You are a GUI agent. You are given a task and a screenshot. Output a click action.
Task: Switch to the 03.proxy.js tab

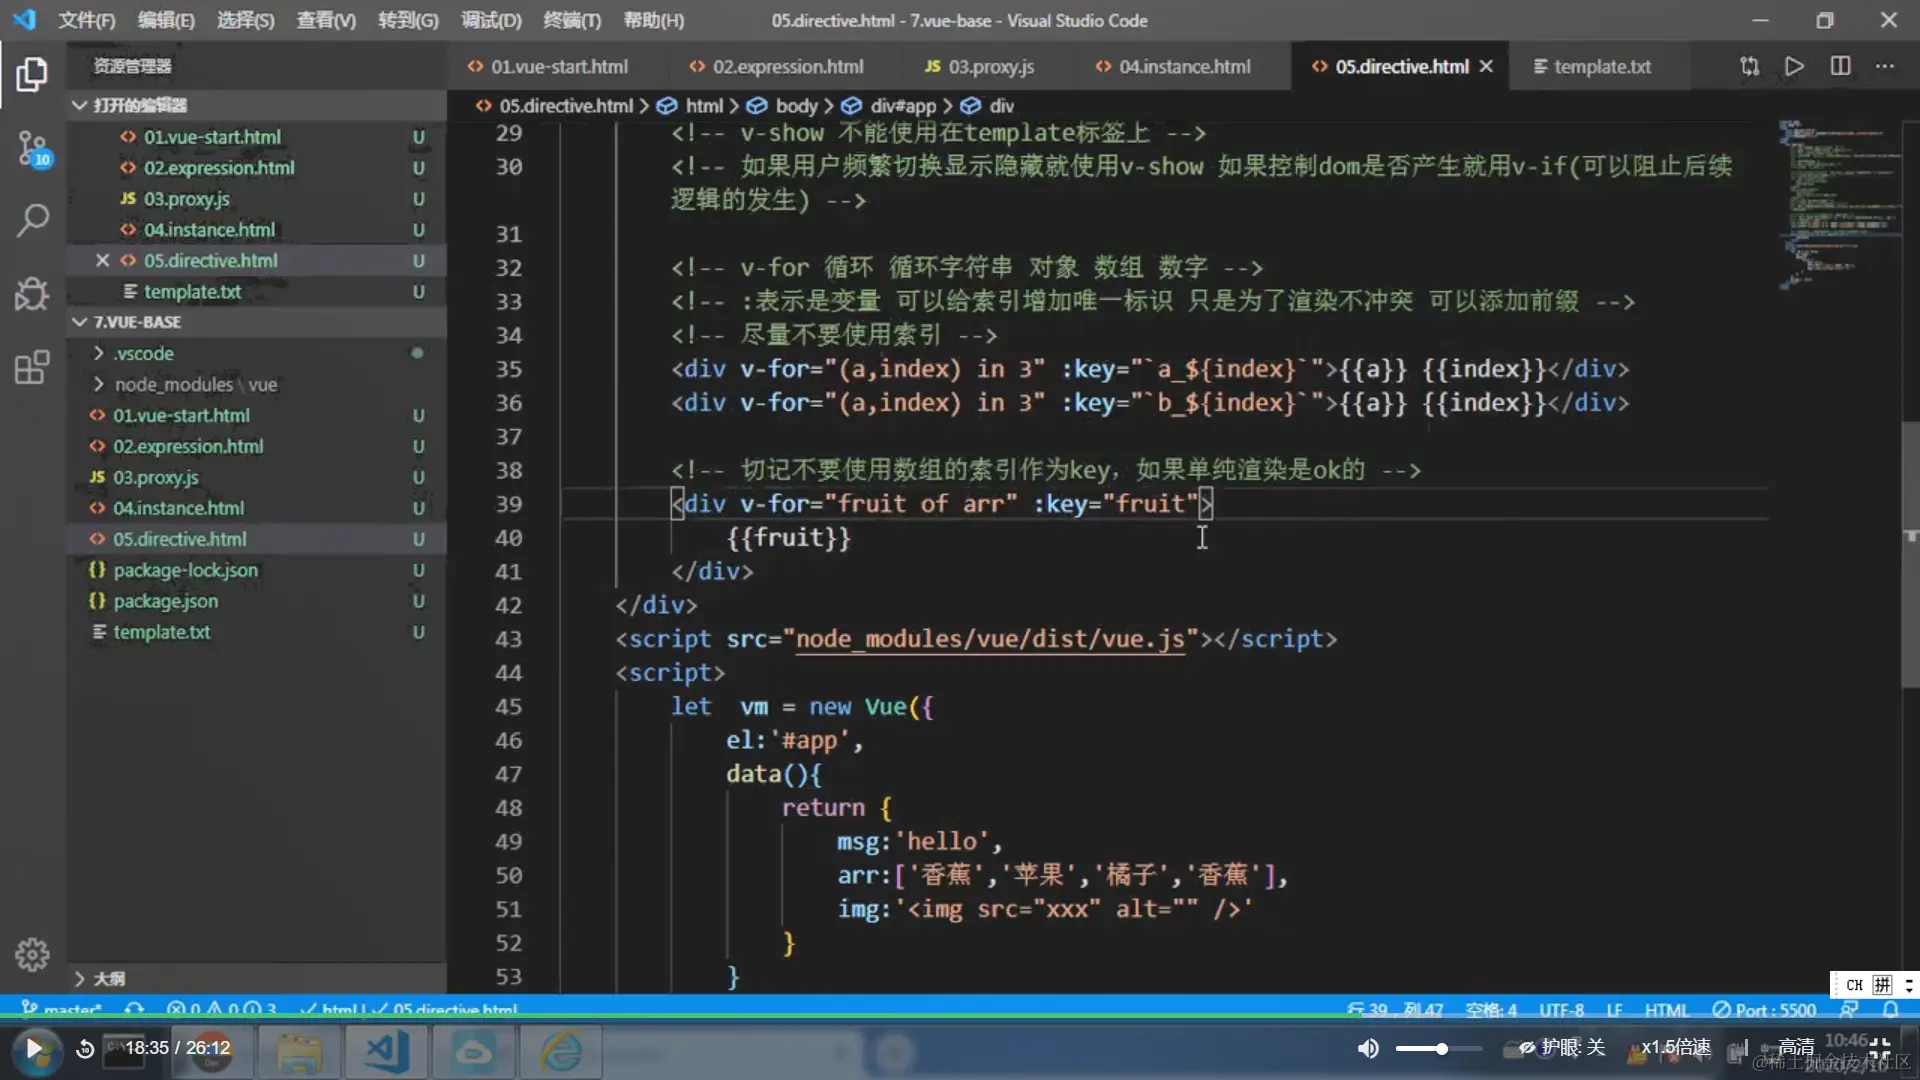pos(979,66)
